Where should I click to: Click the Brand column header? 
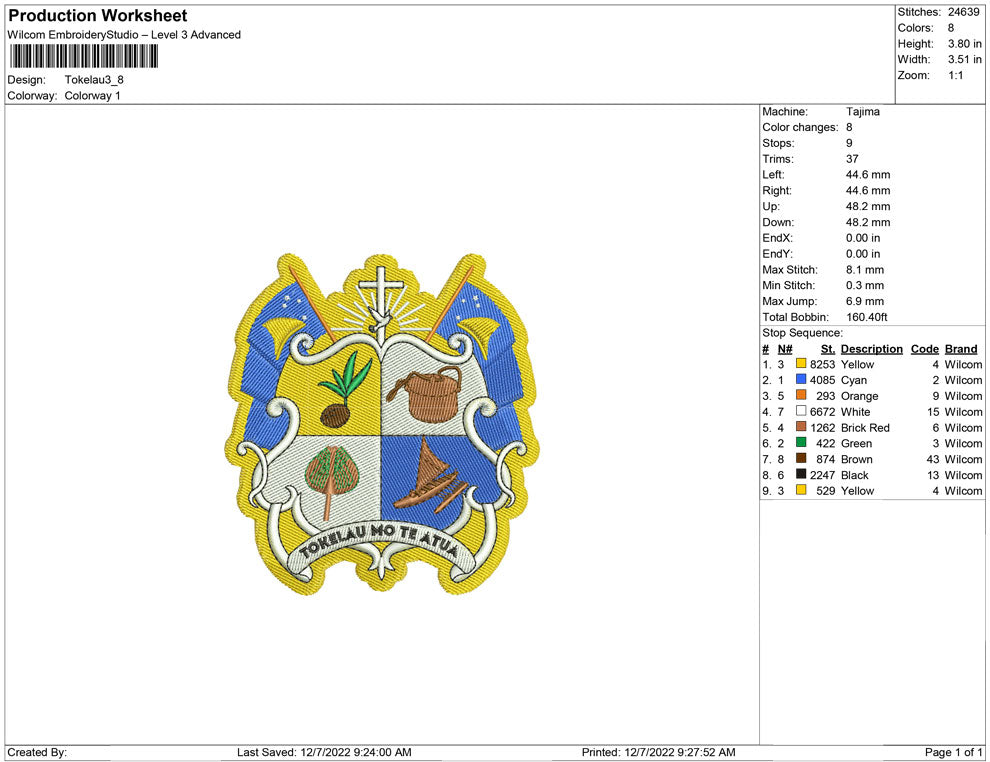point(961,349)
